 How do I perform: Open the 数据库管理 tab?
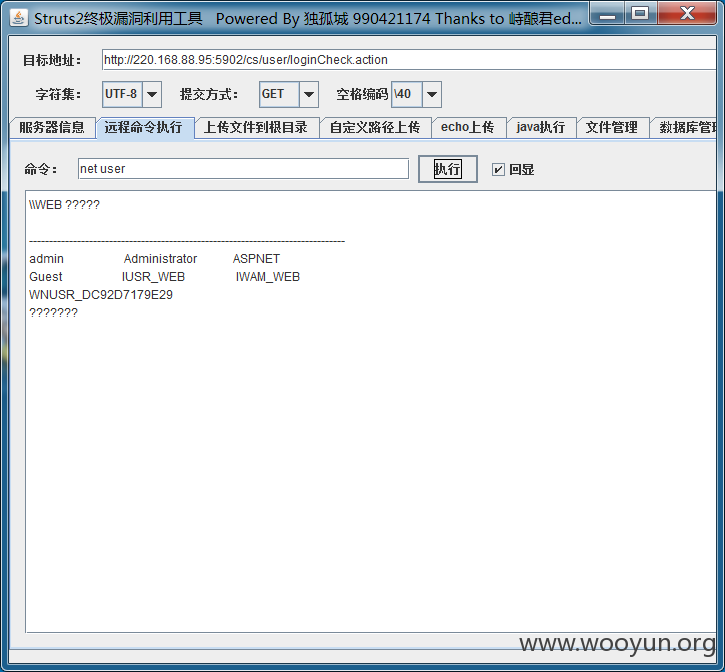click(x=685, y=127)
